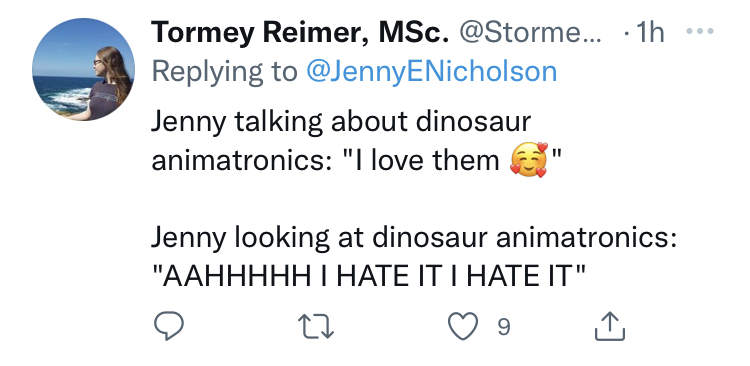Click the 'MSc.' suffix in the author name
Viewport: 750px width, 366px height.
click(414, 33)
